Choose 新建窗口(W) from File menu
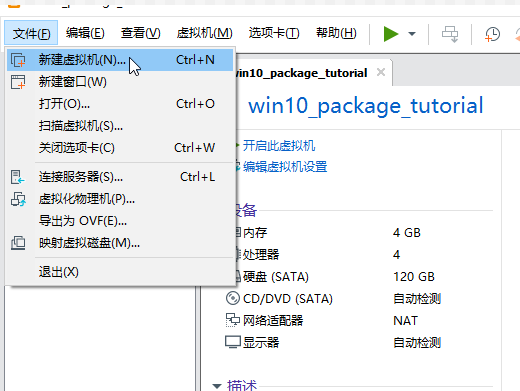Screen dimensions: 520x391 coord(120,82)
